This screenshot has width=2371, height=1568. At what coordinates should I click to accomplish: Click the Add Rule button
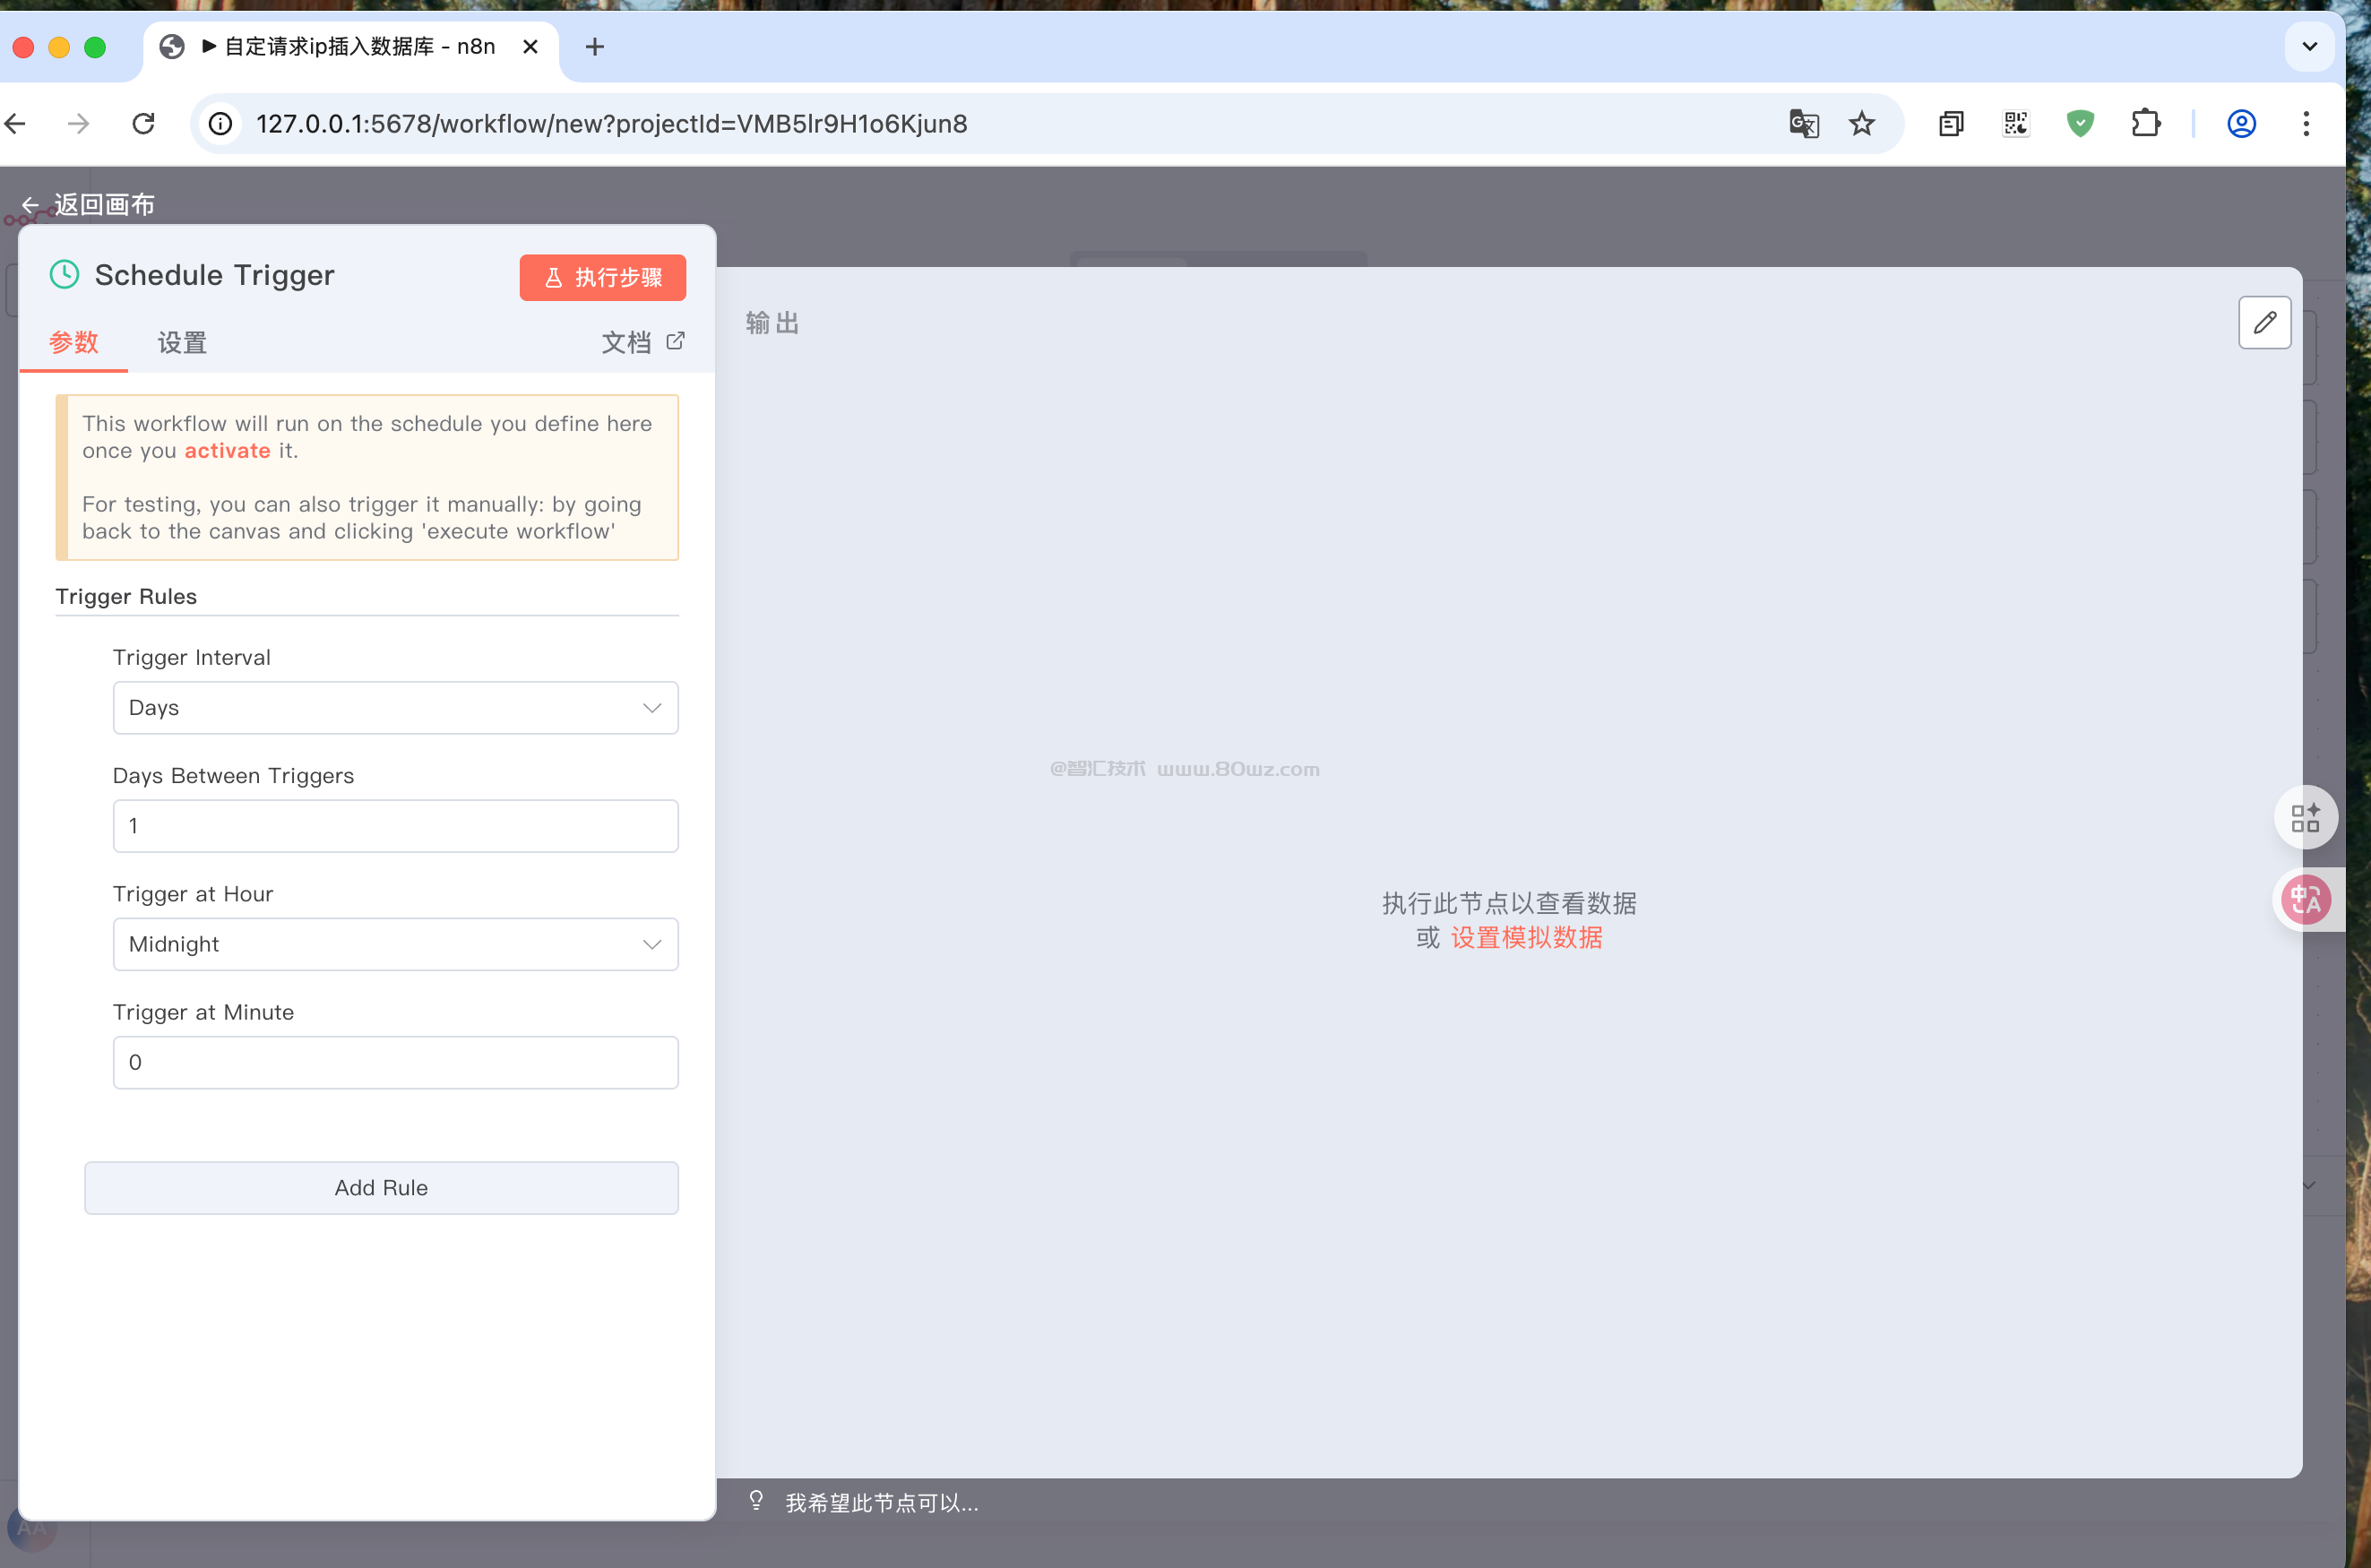click(x=381, y=1188)
